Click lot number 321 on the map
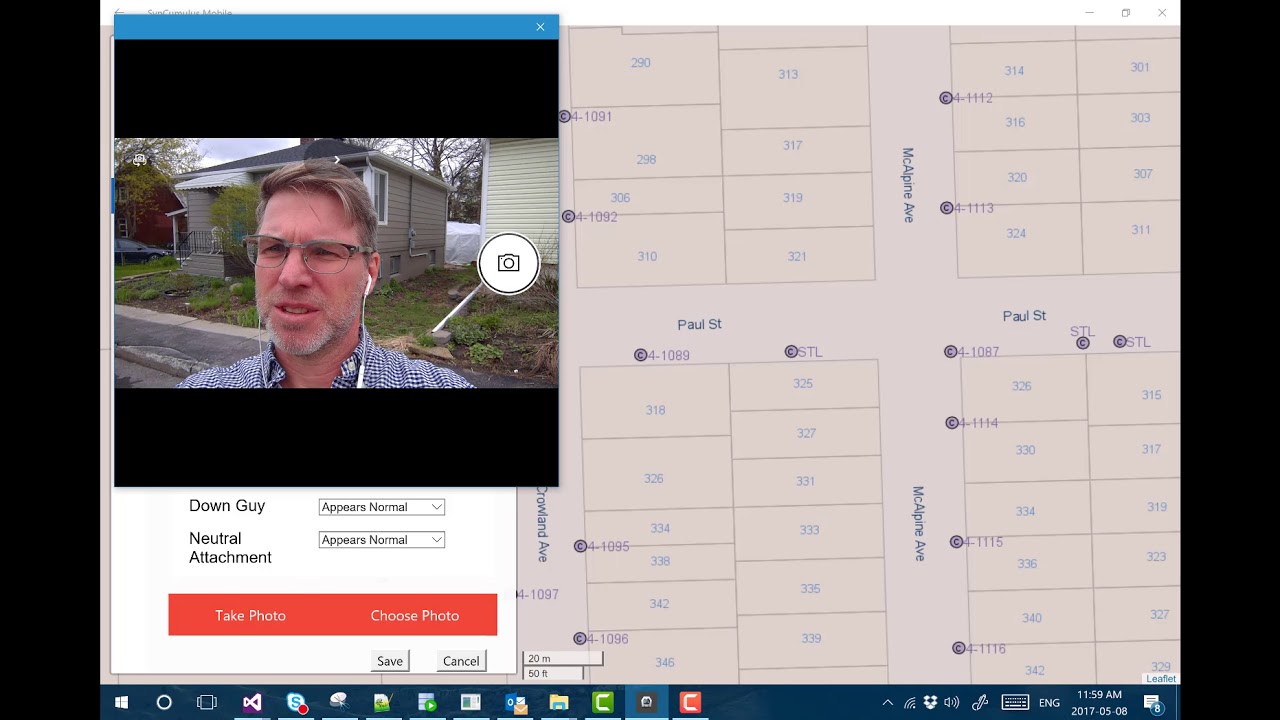The width and height of the screenshot is (1280, 720). point(797,257)
